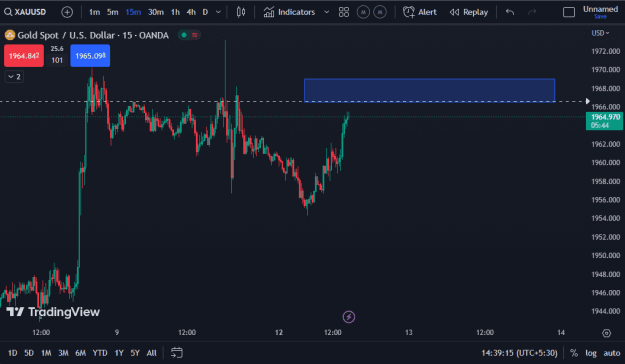
Task: Expand the indicators favorites dropdown arrow
Action: 326,12
